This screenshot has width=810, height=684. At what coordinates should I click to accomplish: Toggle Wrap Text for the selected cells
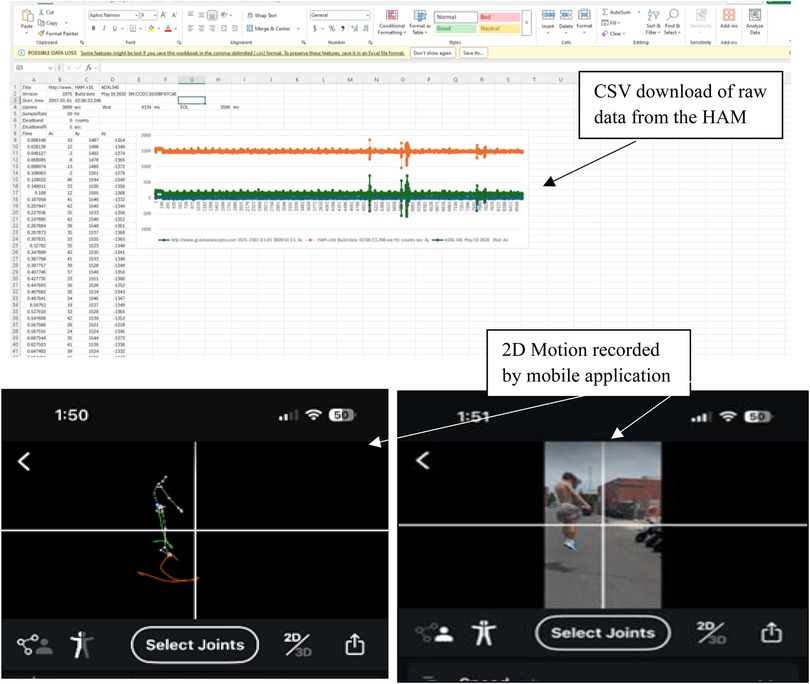coord(263,16)
